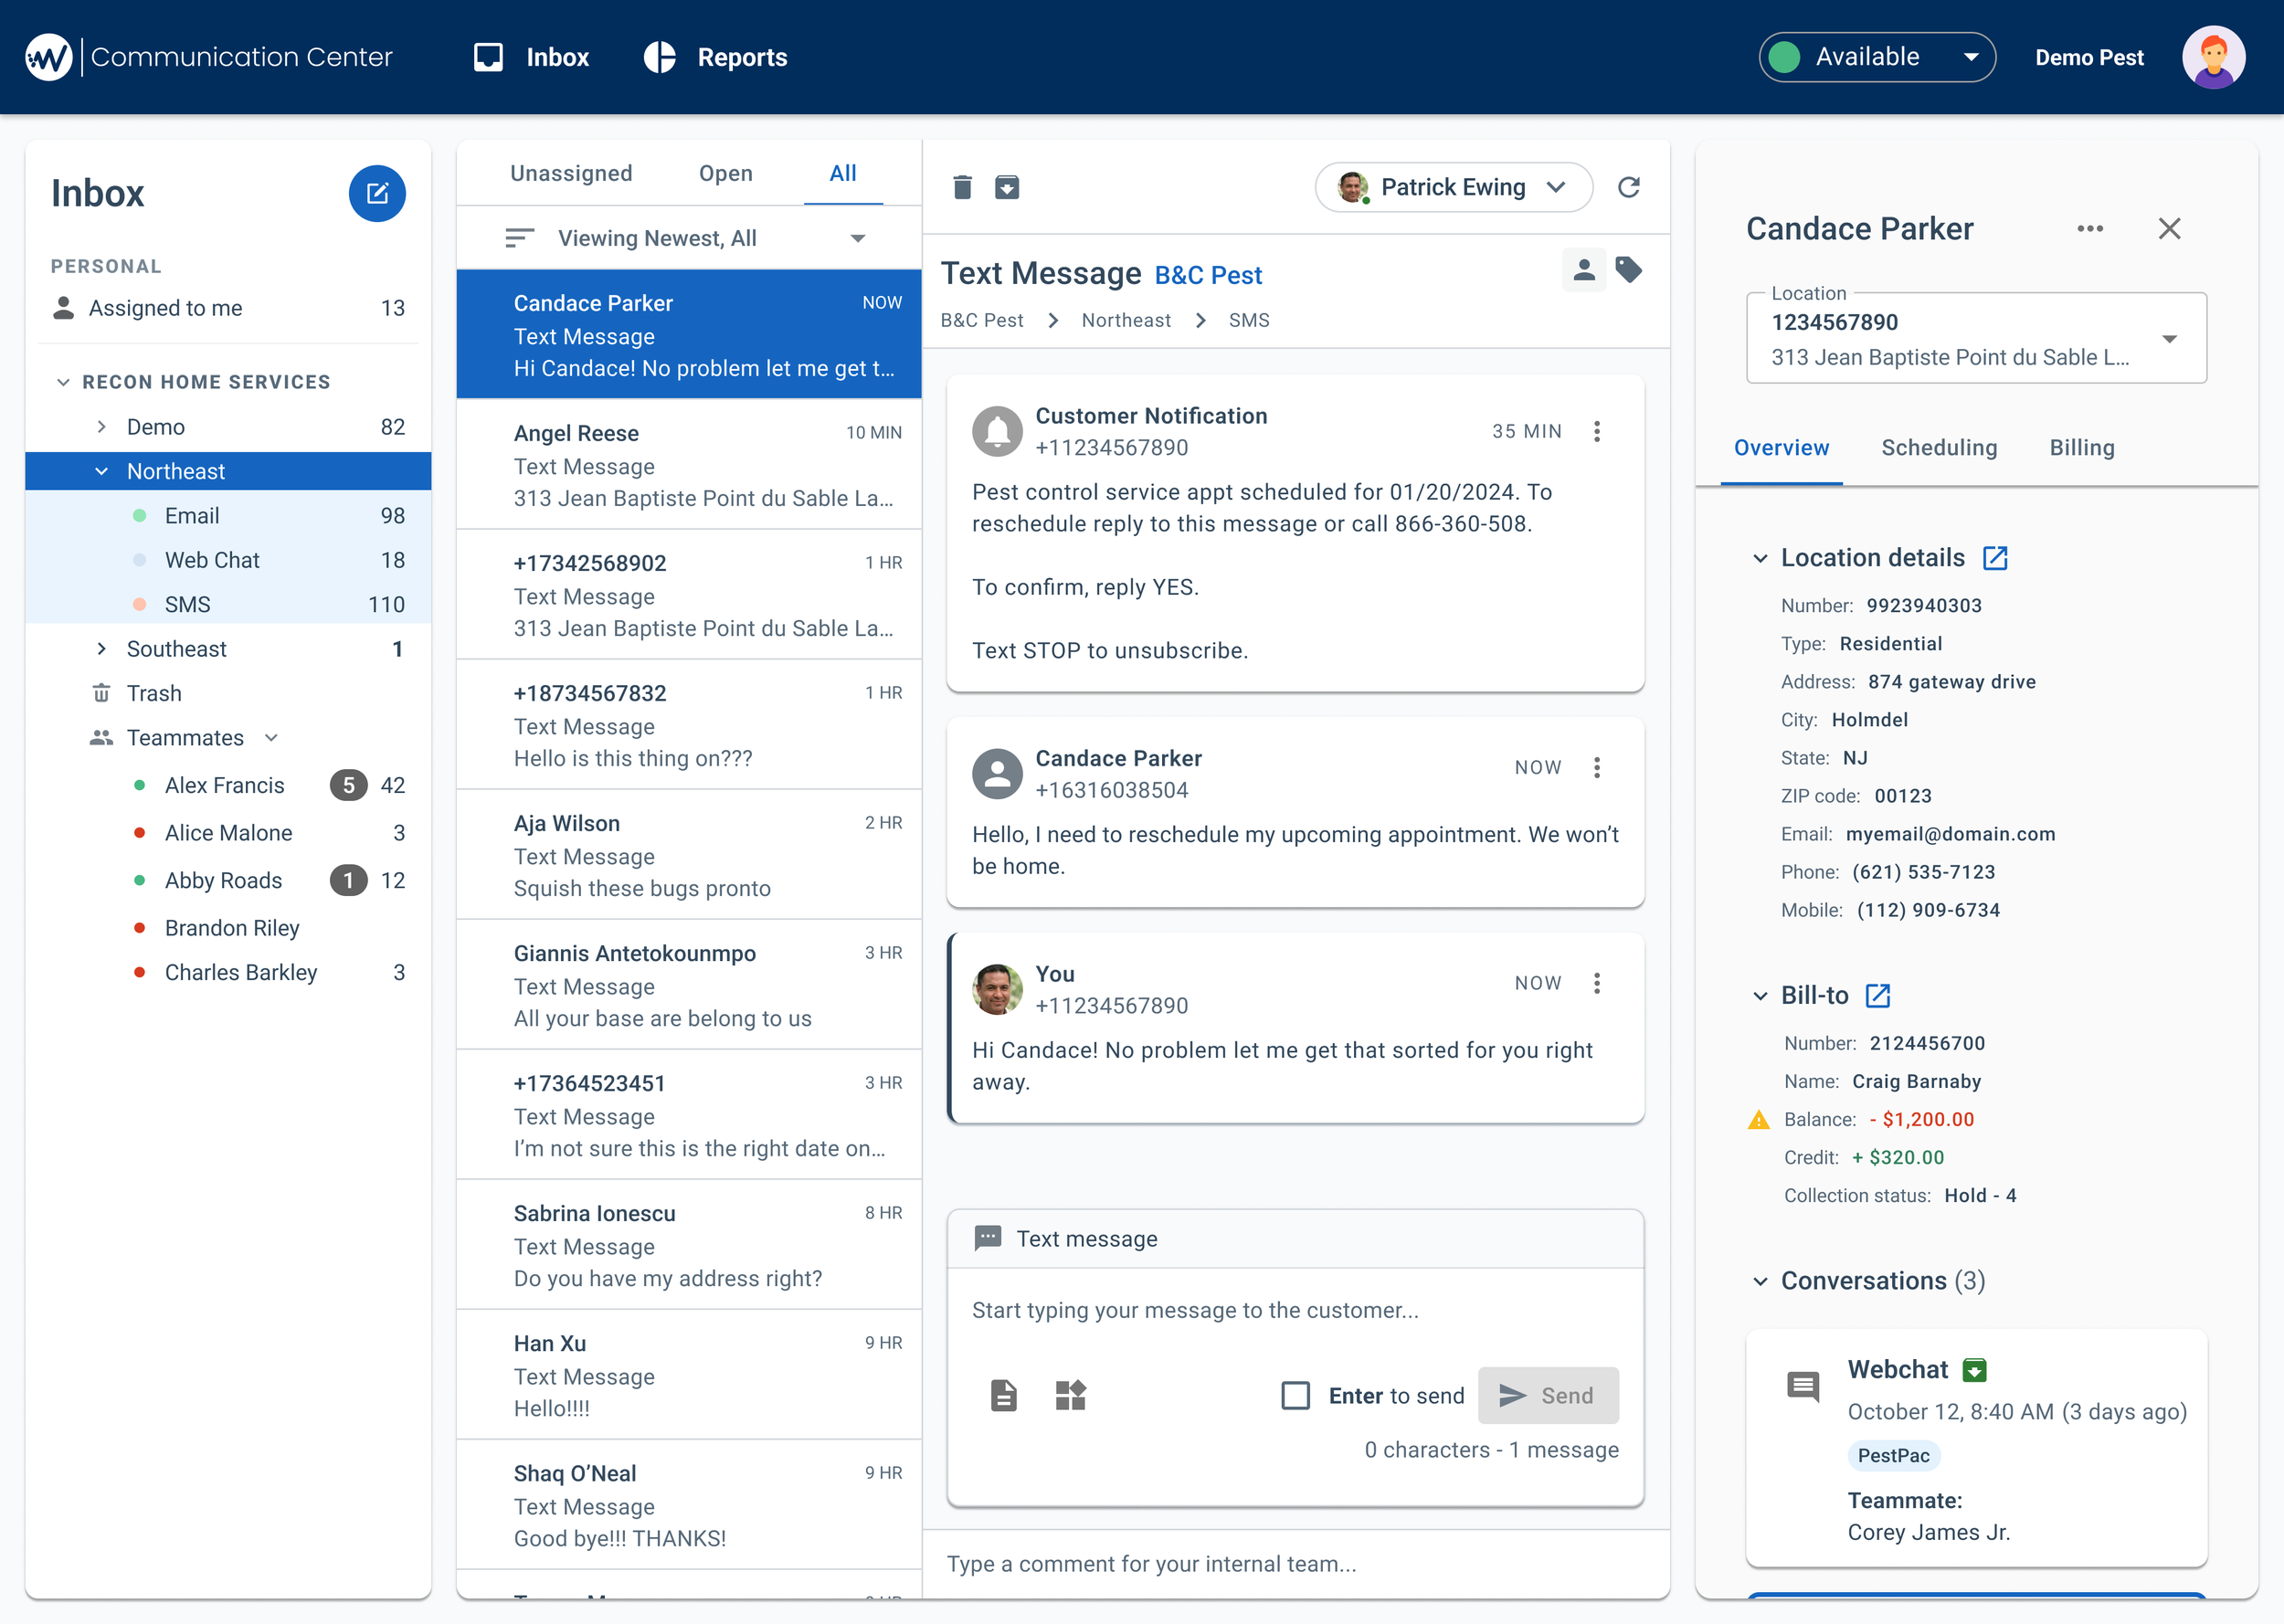Open the template document icon in composer
Viewport: 2284px width, 1624px height.
click(1003, 1395)
